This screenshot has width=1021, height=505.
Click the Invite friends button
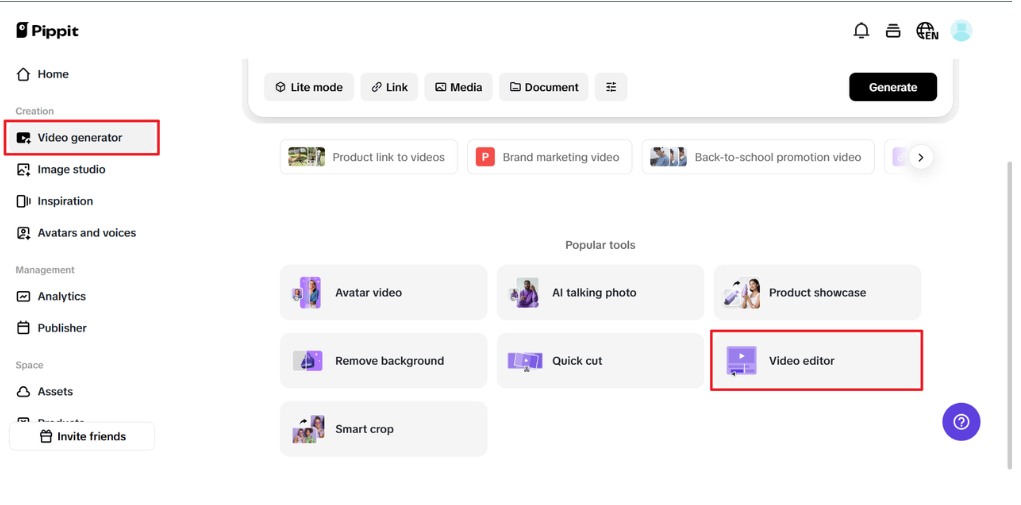(x=82, y=436)
